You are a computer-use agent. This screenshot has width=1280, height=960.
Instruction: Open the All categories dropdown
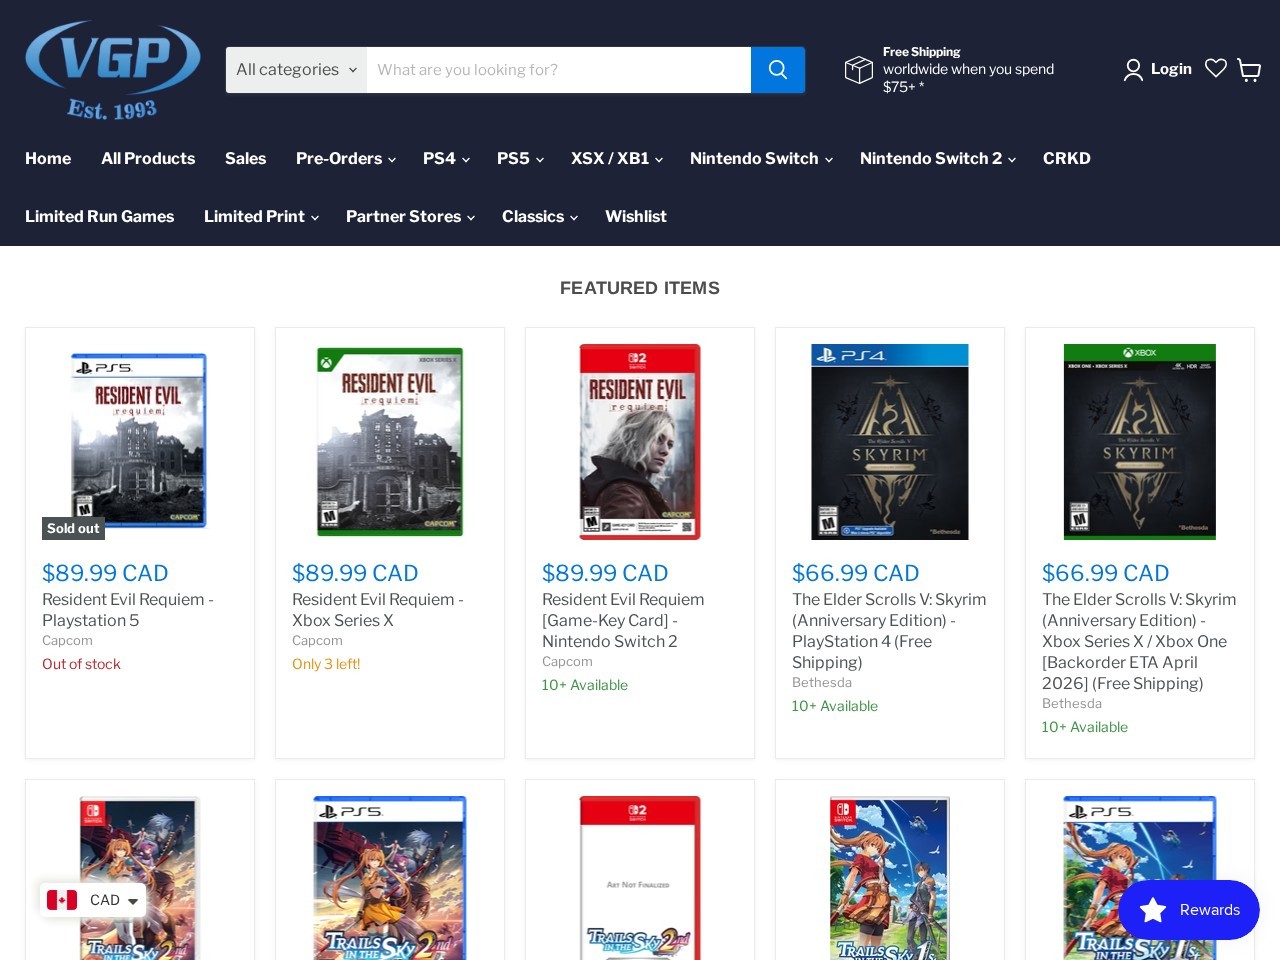tap(295, 70)
